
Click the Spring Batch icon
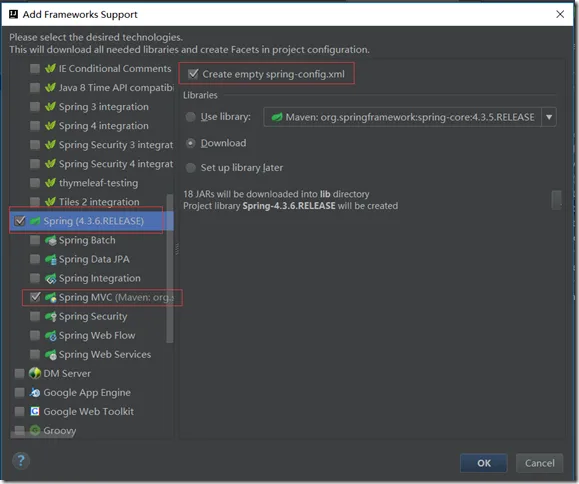(51, 240)
